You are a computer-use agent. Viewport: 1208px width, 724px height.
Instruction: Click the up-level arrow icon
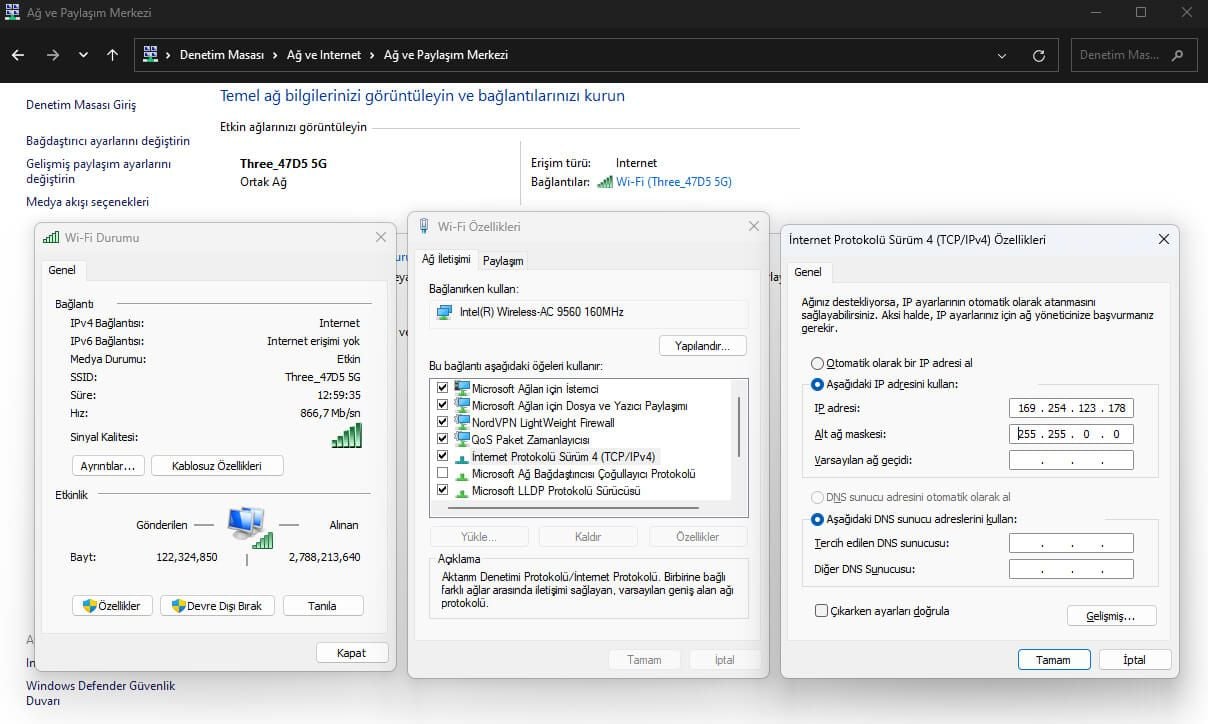point(112,55)
